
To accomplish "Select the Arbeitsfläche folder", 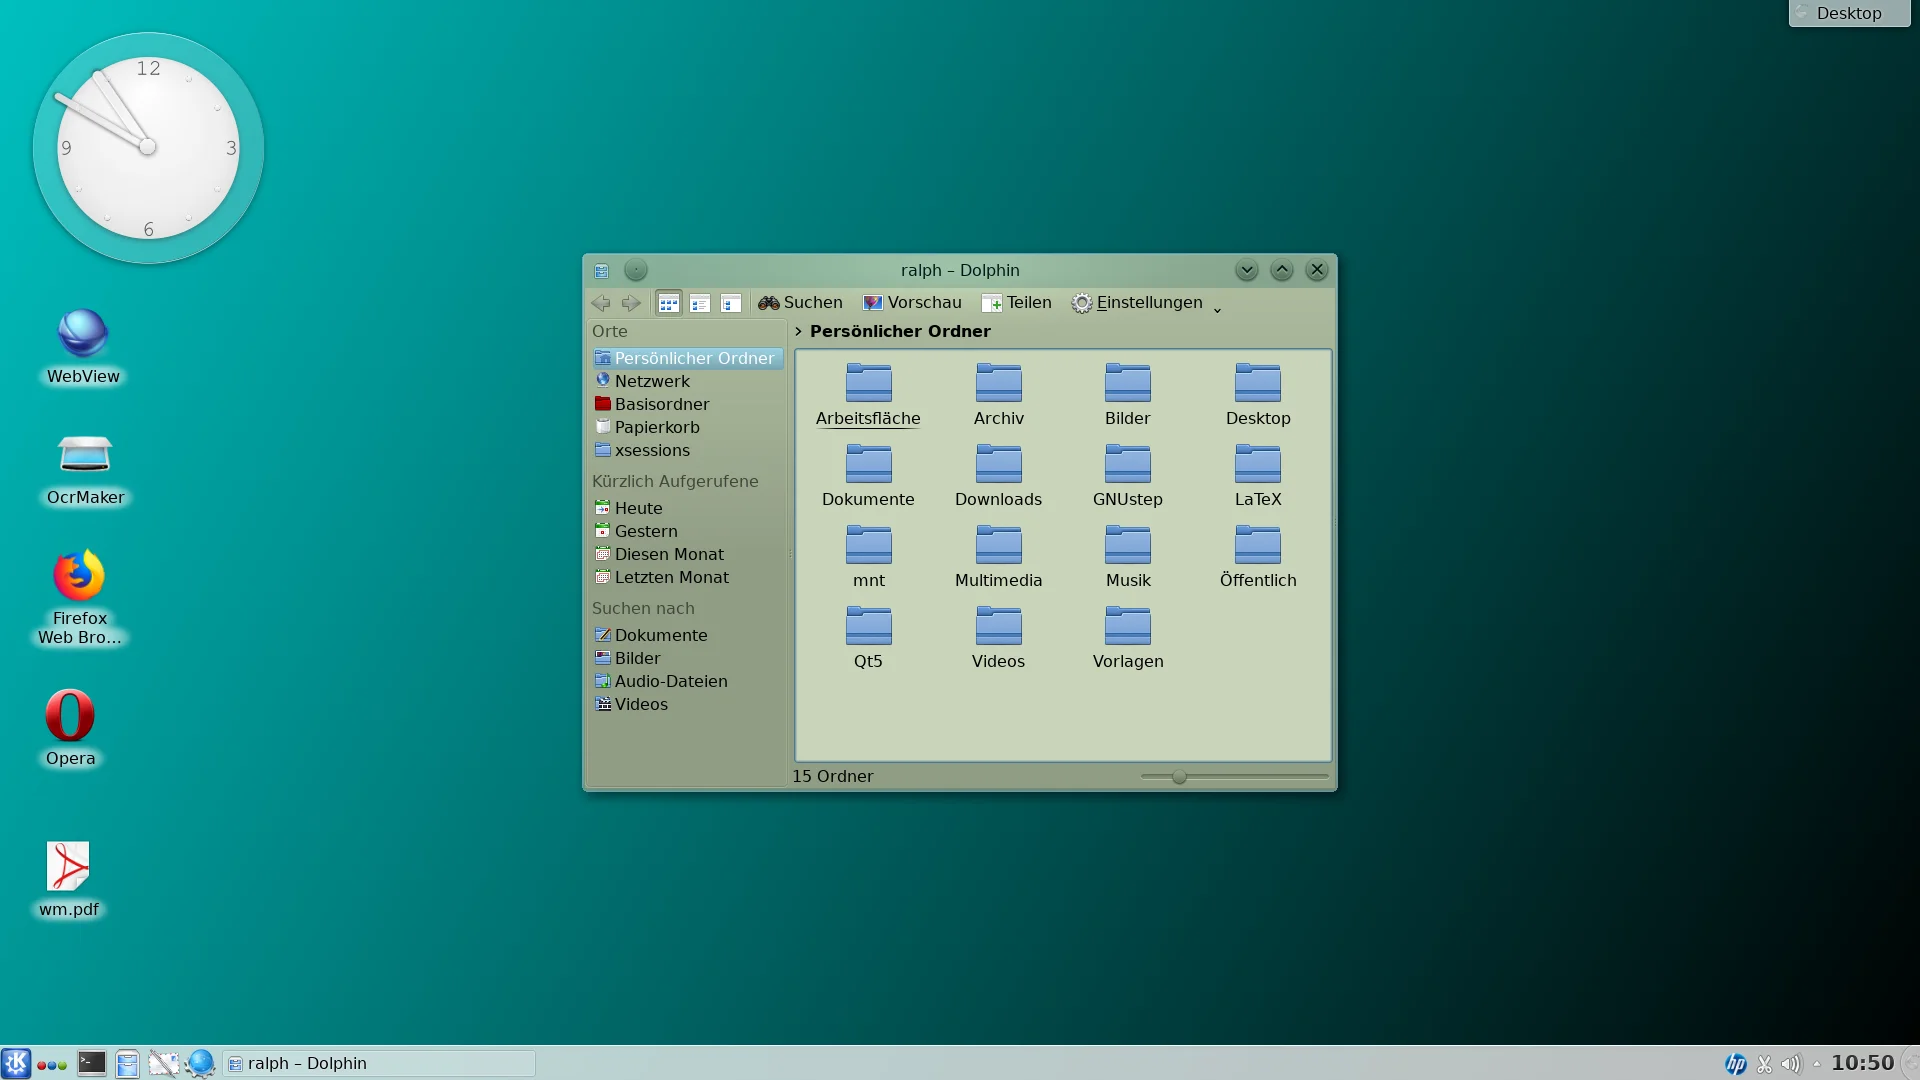I will tap(868, 395).
